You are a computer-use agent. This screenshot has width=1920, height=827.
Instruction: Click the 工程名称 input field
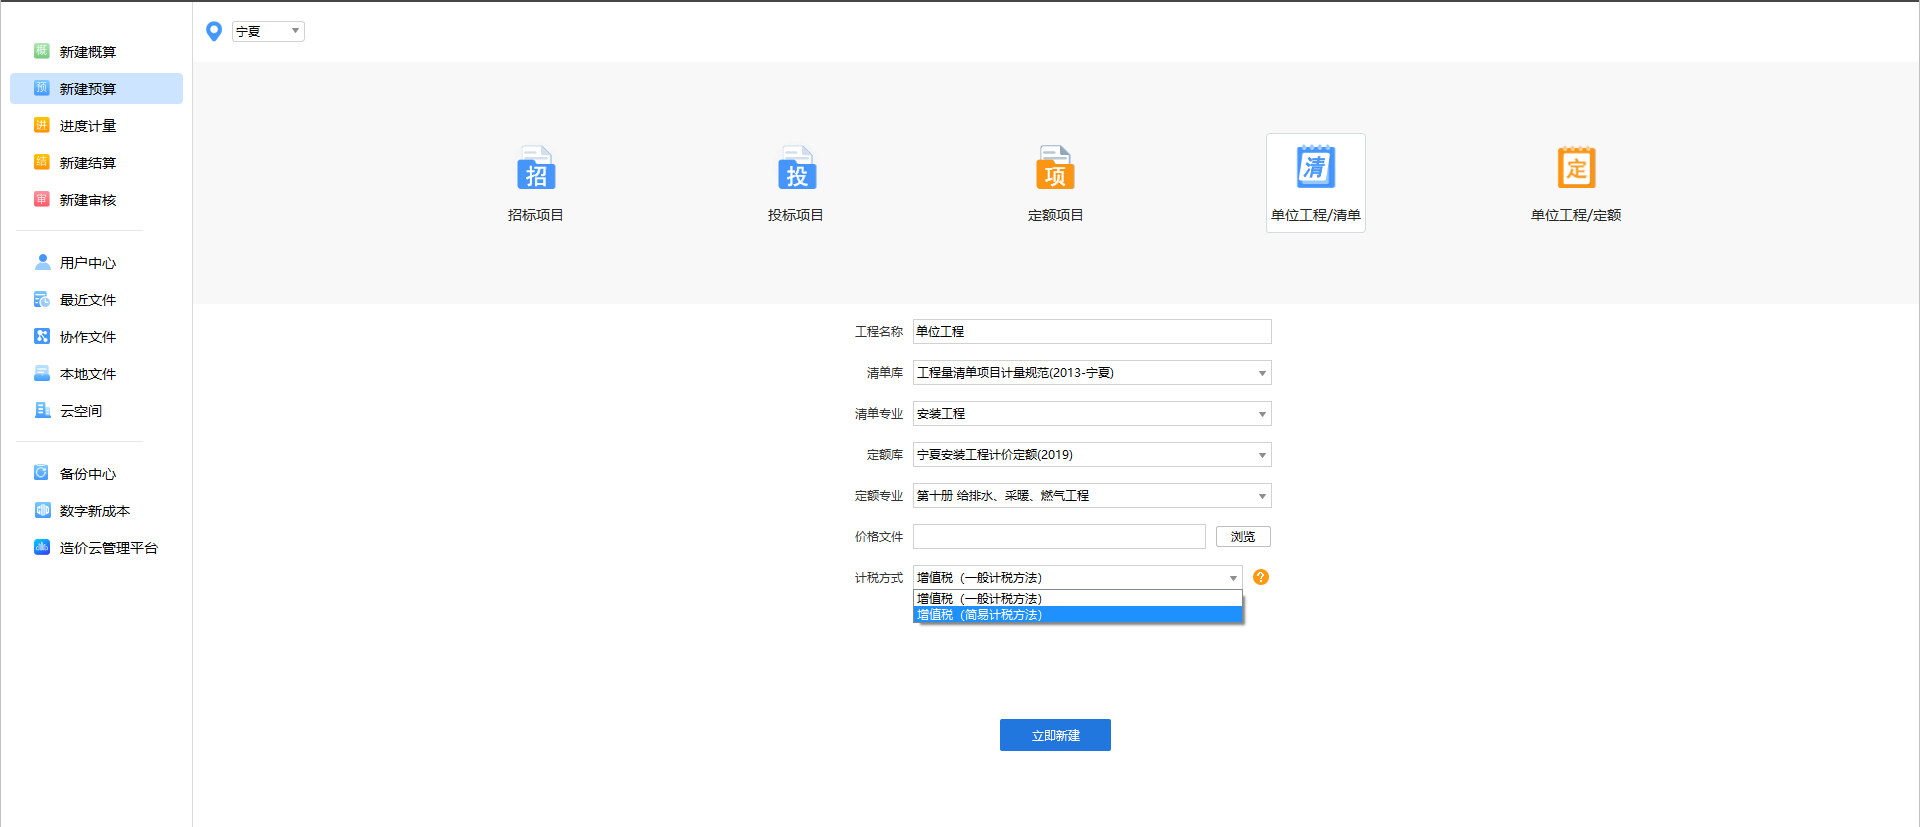(x=1092, y=332)
